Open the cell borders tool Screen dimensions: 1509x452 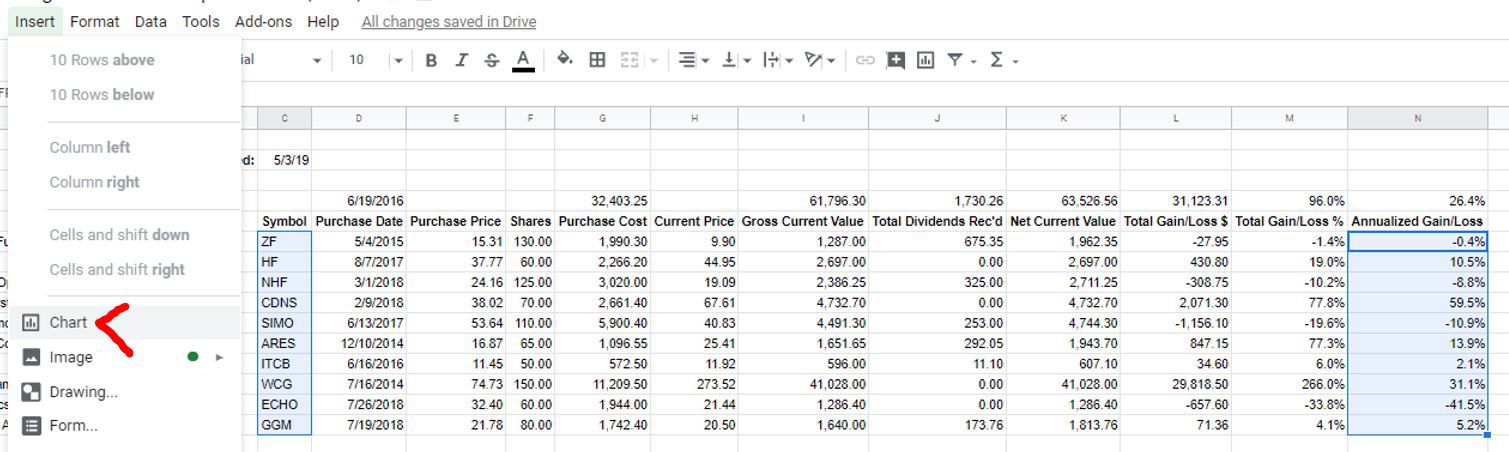click(597, 60)
